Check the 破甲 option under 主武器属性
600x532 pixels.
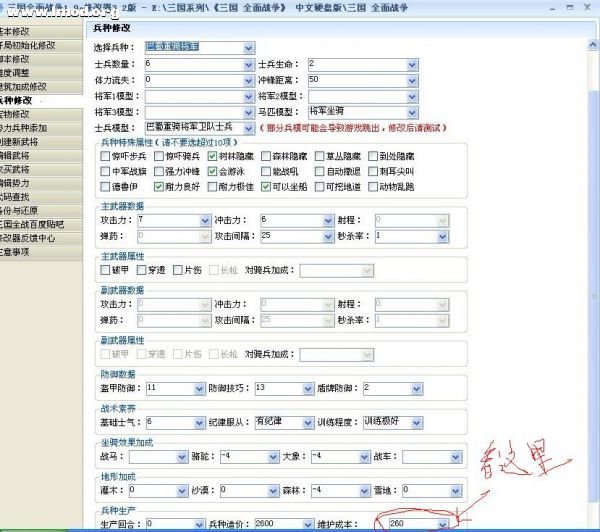coord(106,269)
